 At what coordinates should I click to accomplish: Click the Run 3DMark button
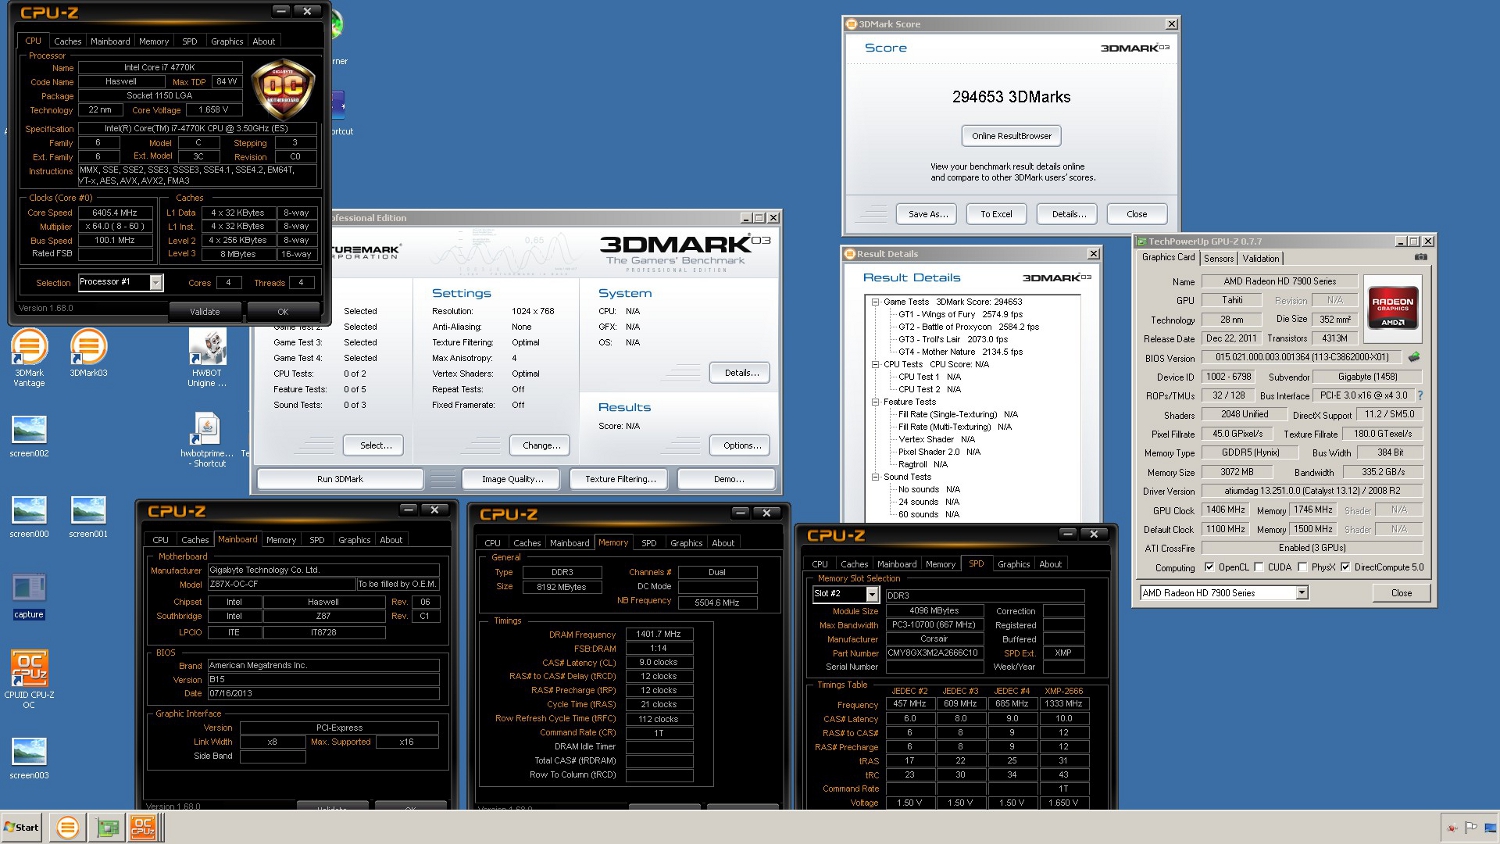tap(340, 479)
